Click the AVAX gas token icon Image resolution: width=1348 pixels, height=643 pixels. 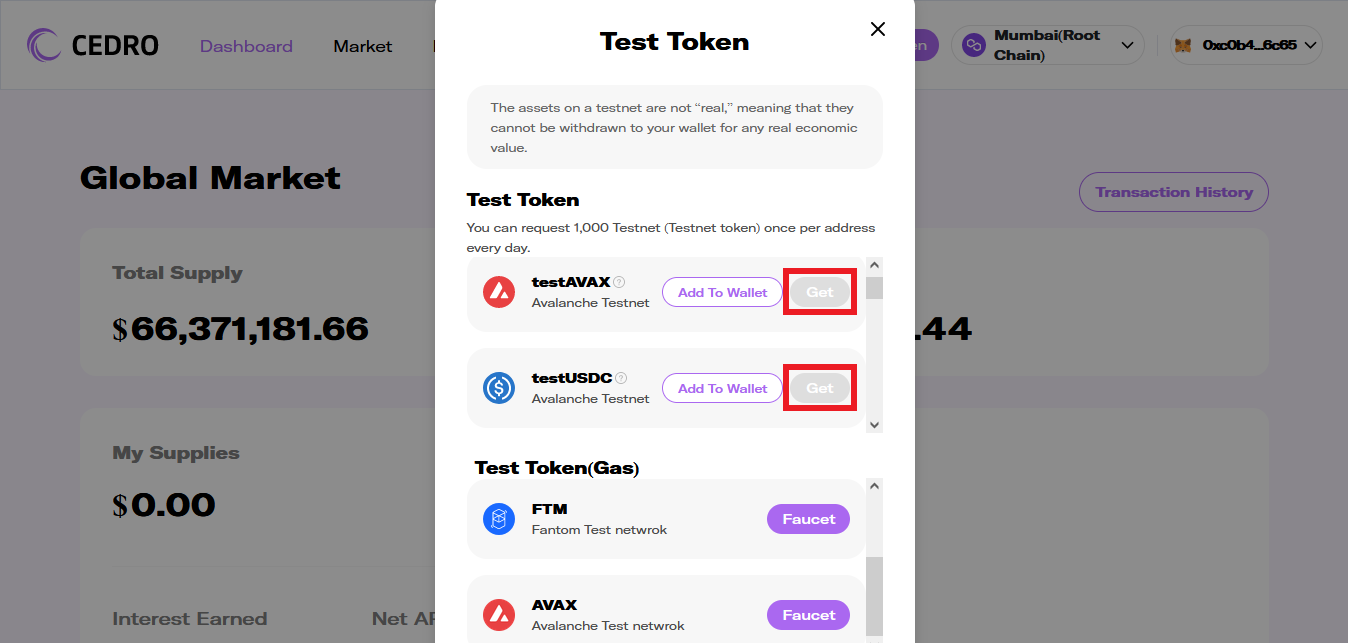[x=498, y=615]
